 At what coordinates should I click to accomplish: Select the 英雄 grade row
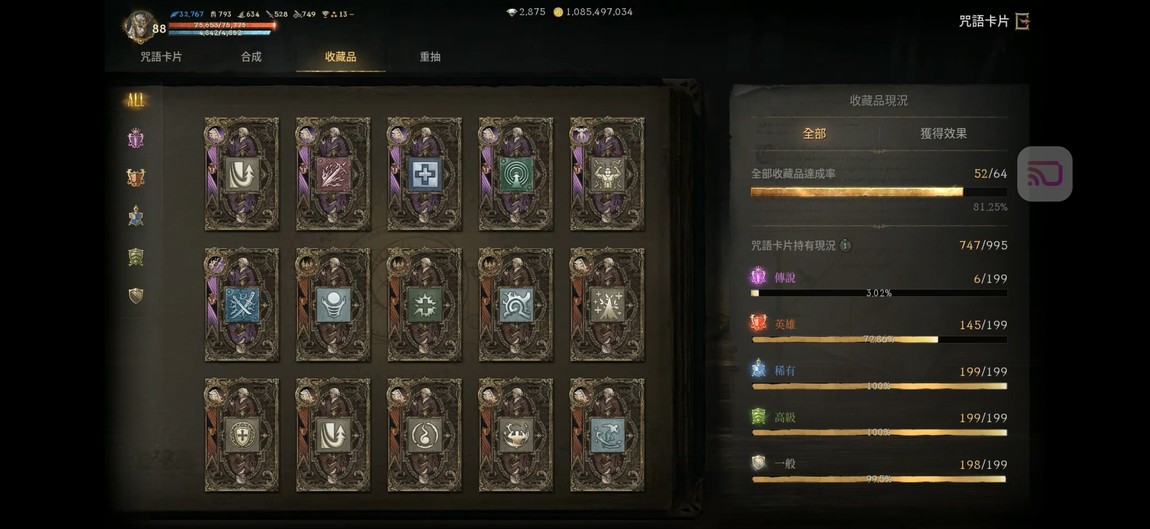(x=879, y=329)
